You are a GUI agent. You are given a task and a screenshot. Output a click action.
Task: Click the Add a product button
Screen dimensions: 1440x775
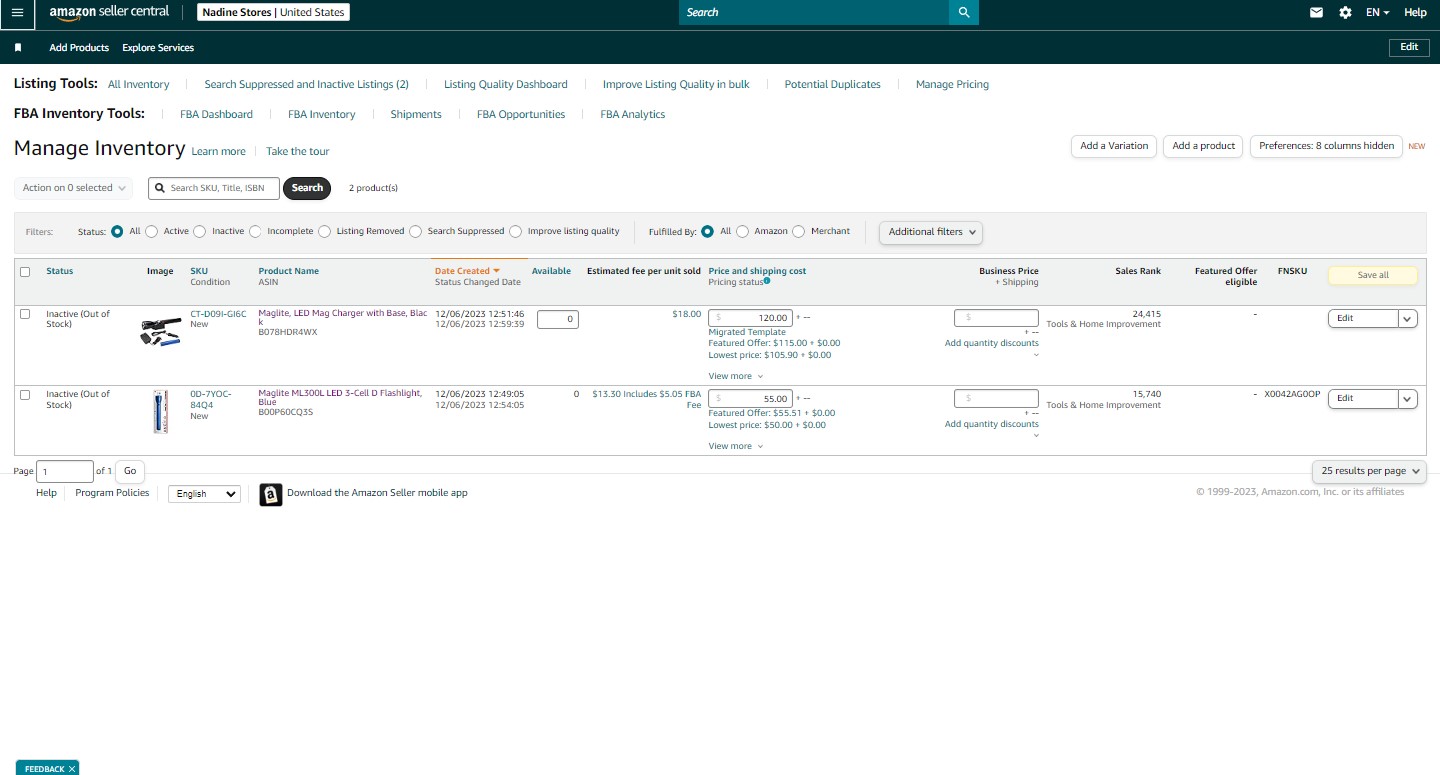[x=1203, y=146]
